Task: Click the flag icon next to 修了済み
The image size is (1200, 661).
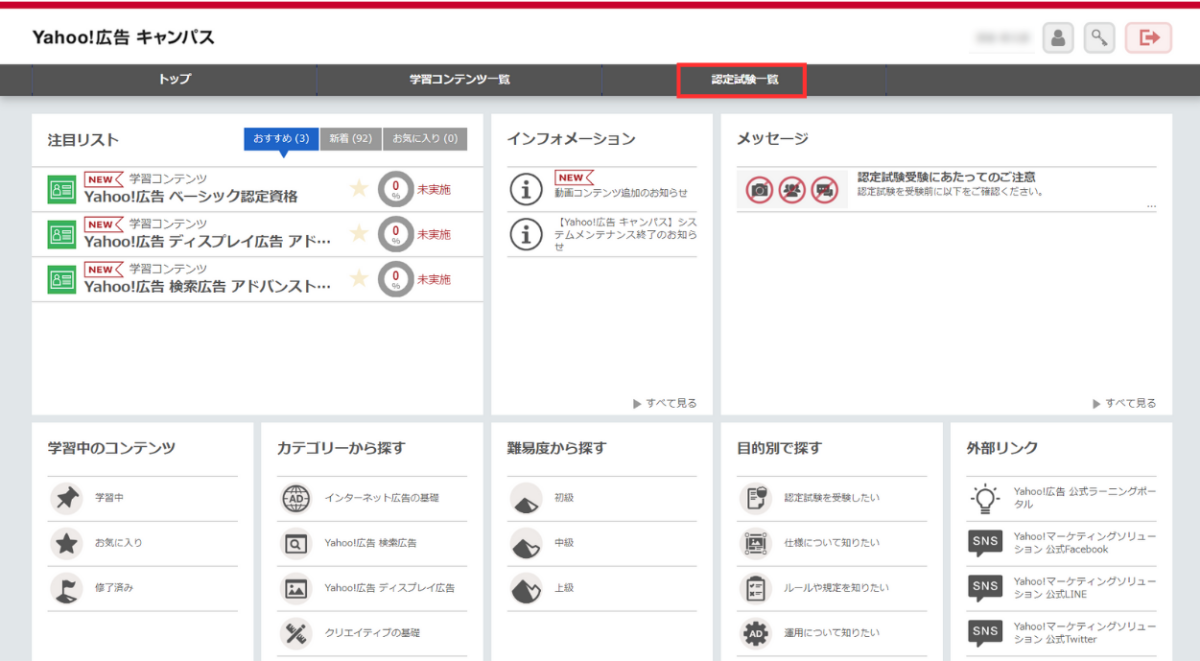Action: [67, 588]
